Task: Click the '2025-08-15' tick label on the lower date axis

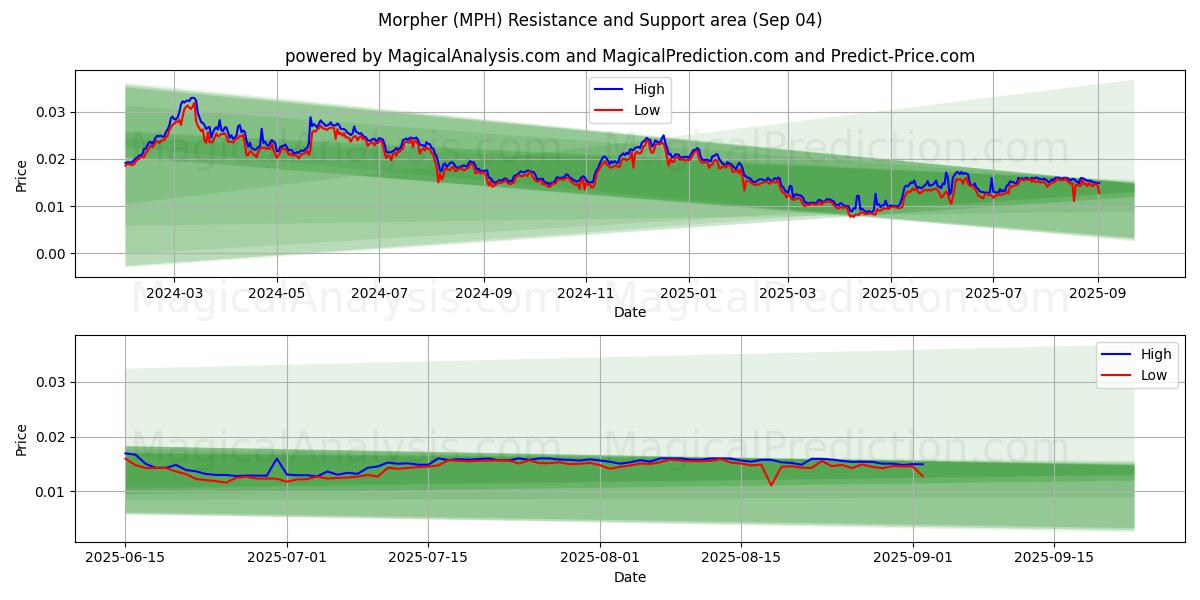Action: (741, 559)
